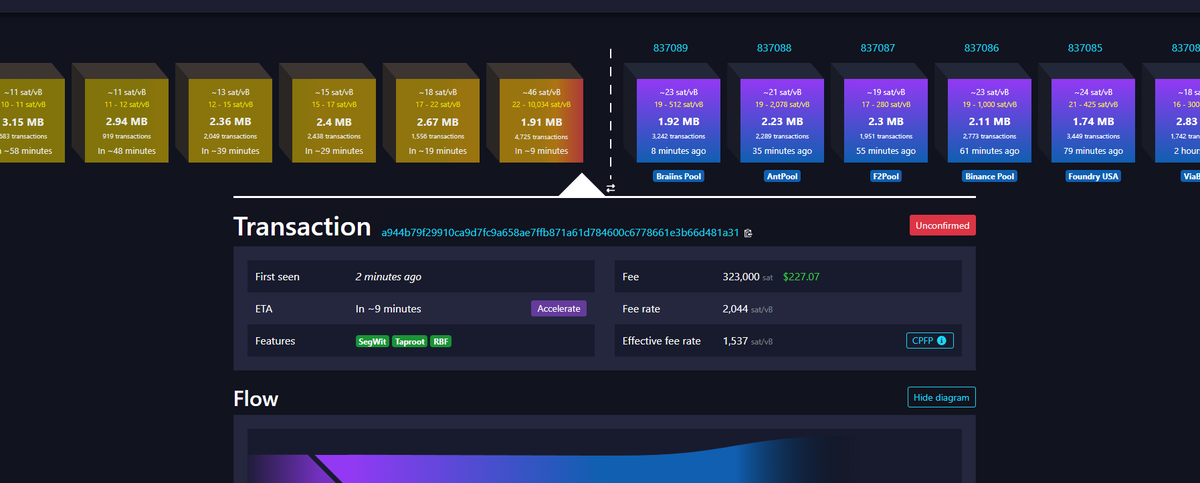Viewport: 1200px width, 483px height.
Task: Open block height 837088 link
Action: [x=775, y=48]
